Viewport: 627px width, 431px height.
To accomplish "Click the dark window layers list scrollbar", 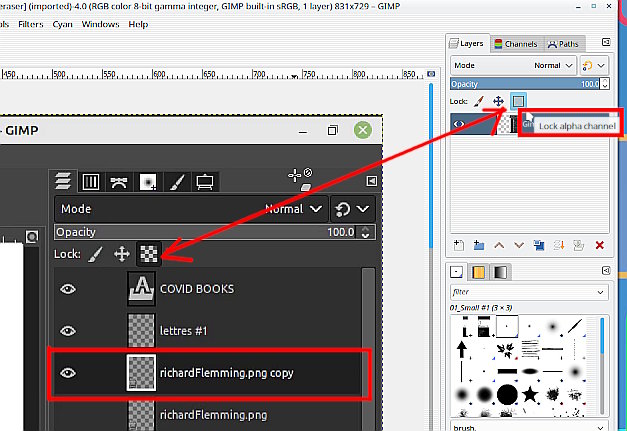I will click(368, 348).
